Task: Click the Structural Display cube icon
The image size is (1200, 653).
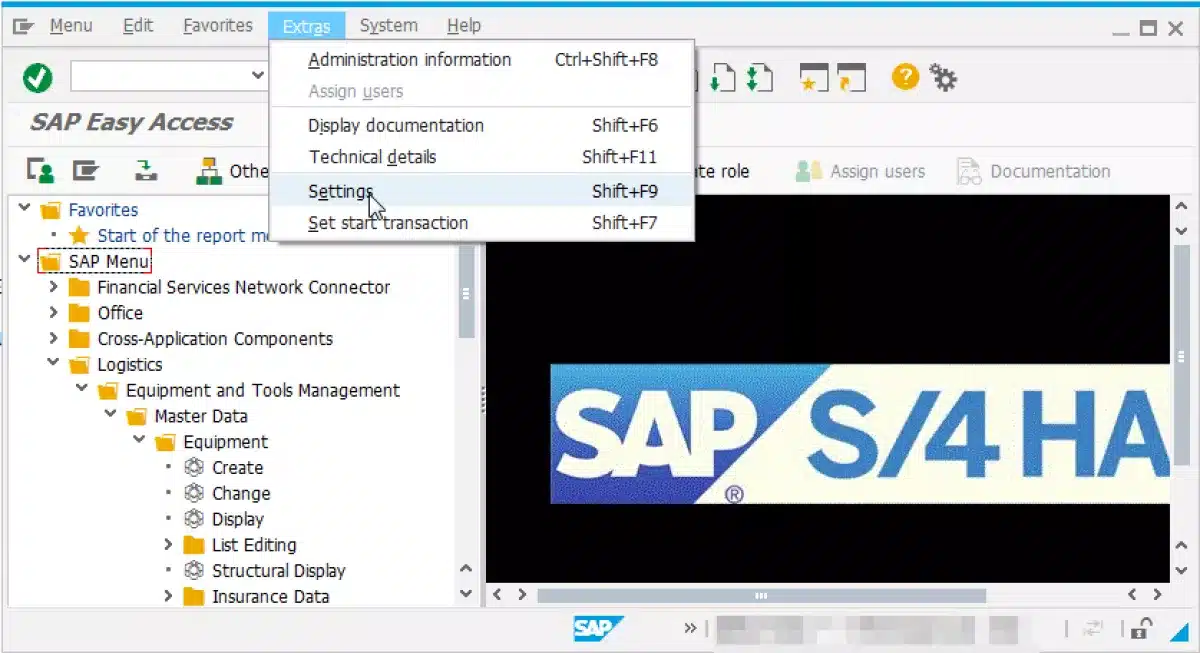Action: pos(194,571)
